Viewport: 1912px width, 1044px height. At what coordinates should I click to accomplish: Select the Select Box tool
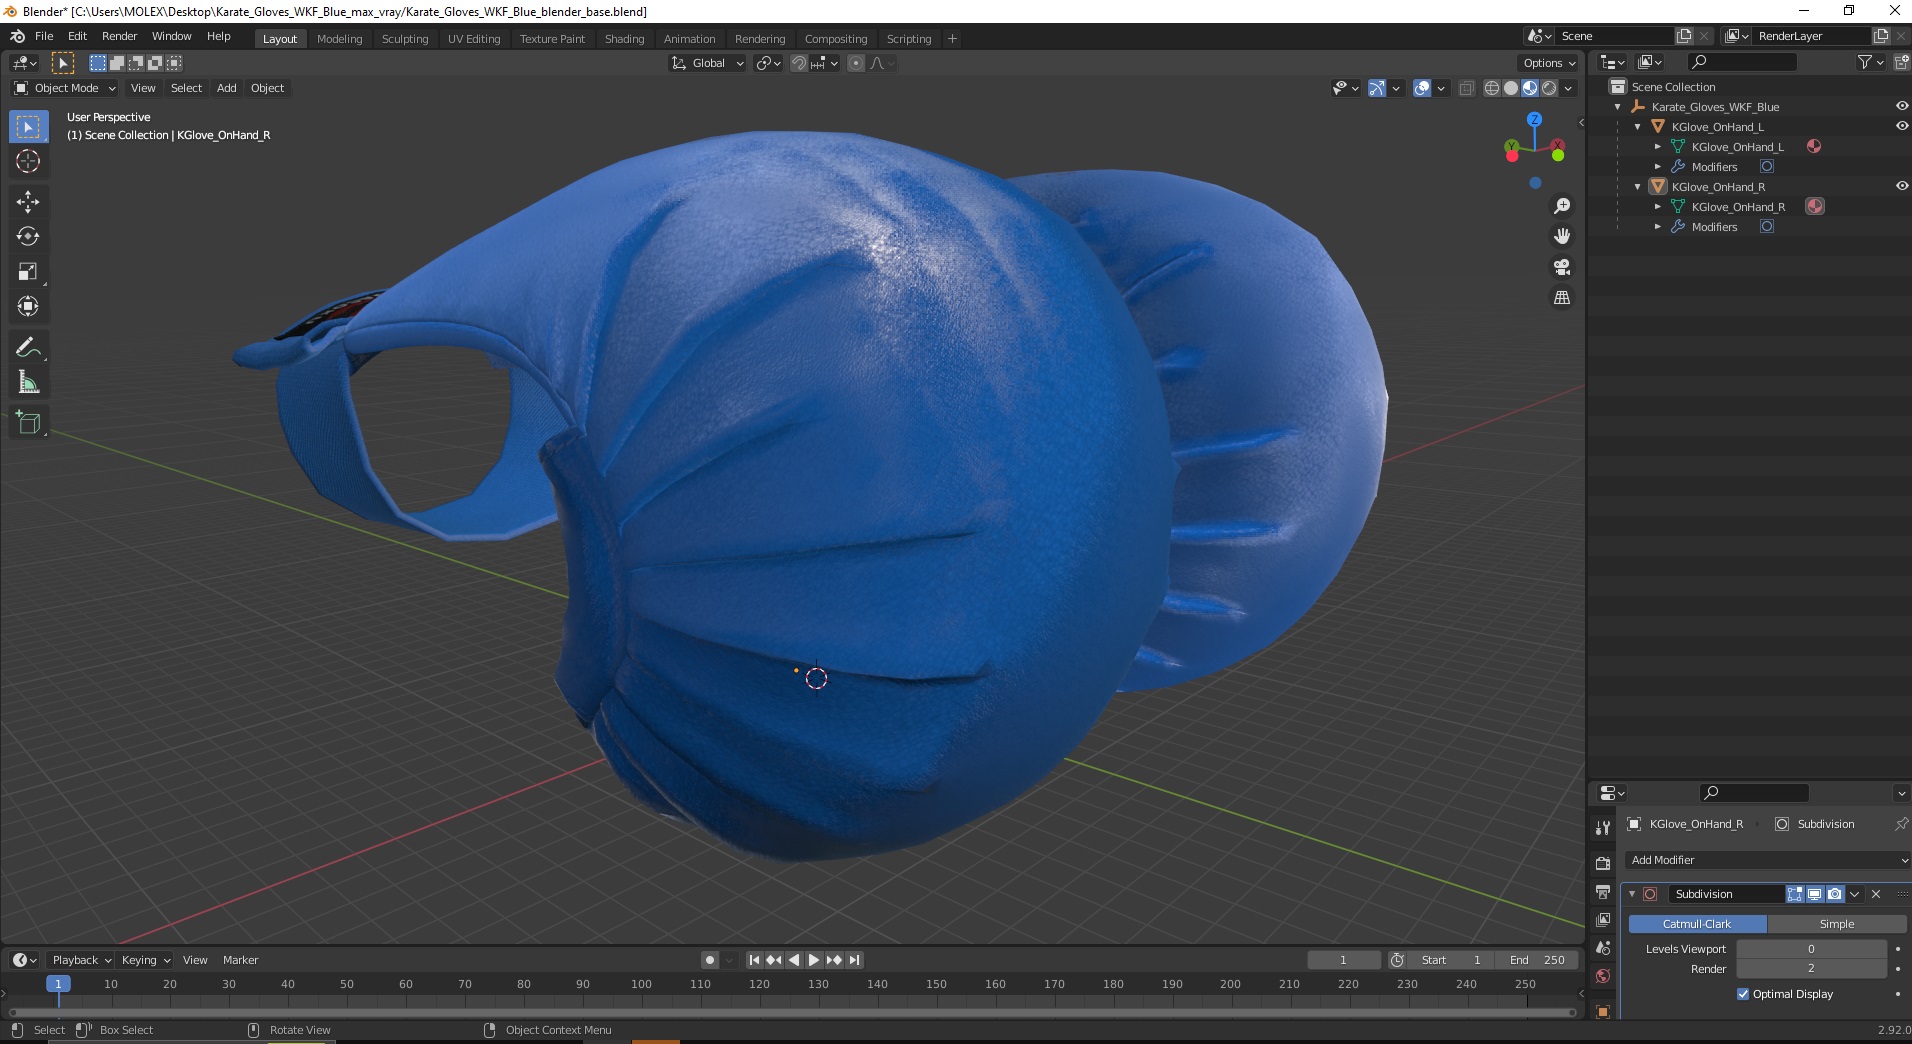28,127
